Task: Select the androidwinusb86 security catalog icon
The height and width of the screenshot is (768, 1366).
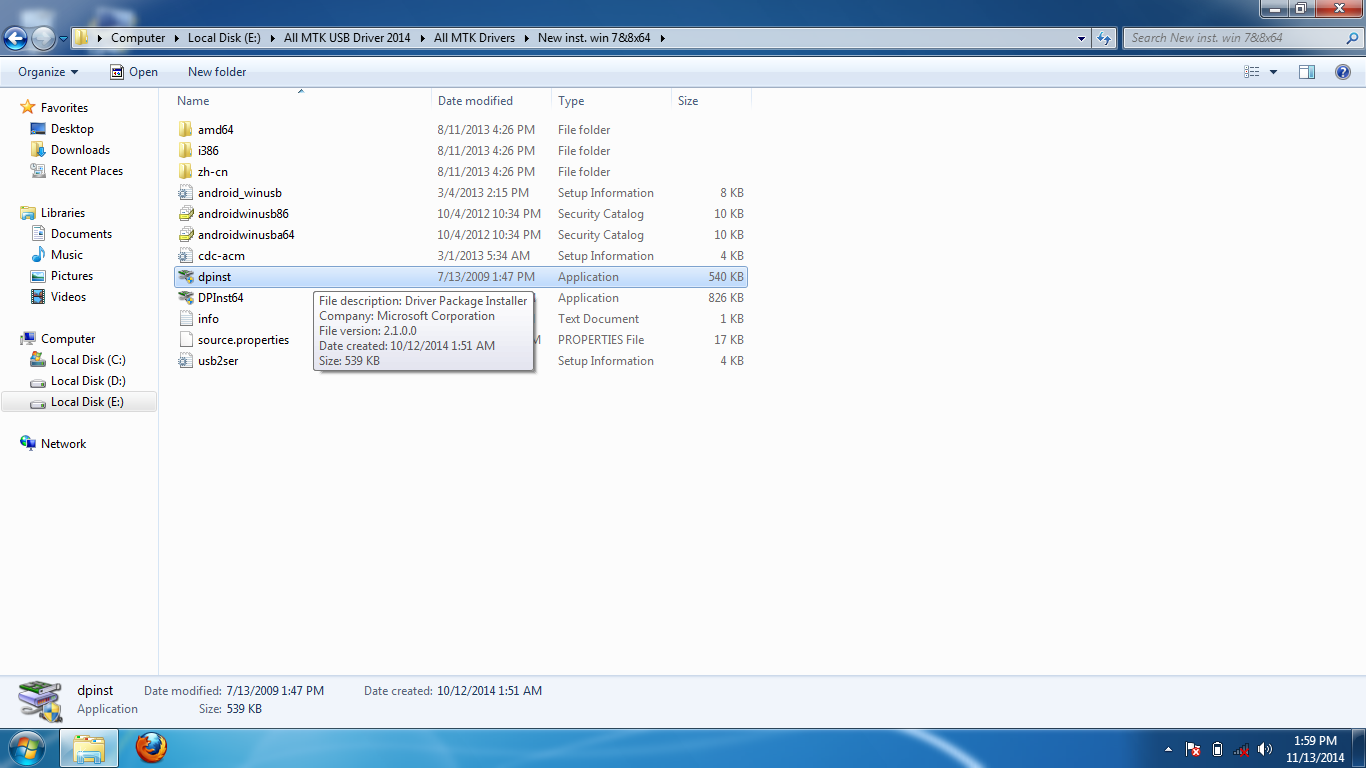Action: tap(185, 214)
